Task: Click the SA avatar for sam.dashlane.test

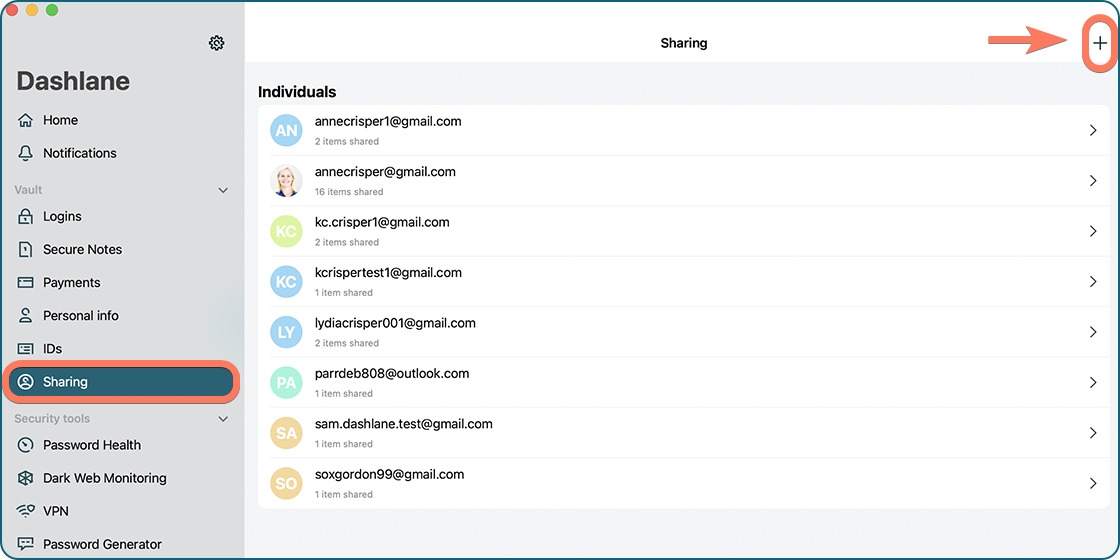Action: click(x=286, y=433)
